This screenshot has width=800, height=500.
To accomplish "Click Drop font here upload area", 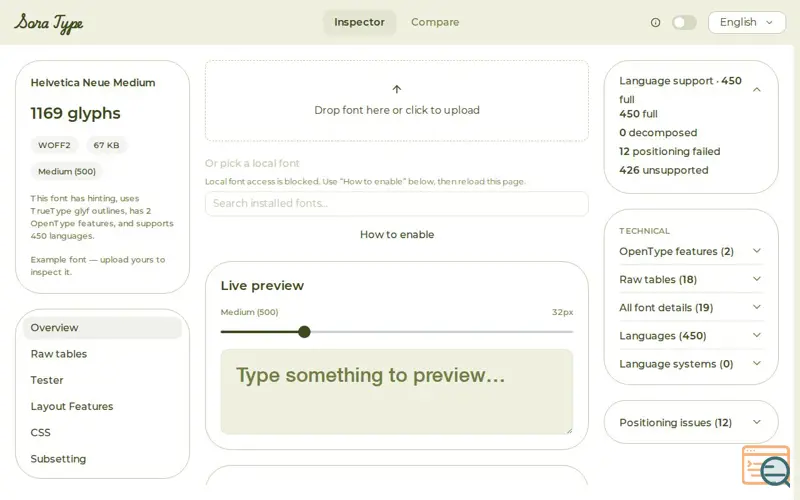I will (396, 101).
